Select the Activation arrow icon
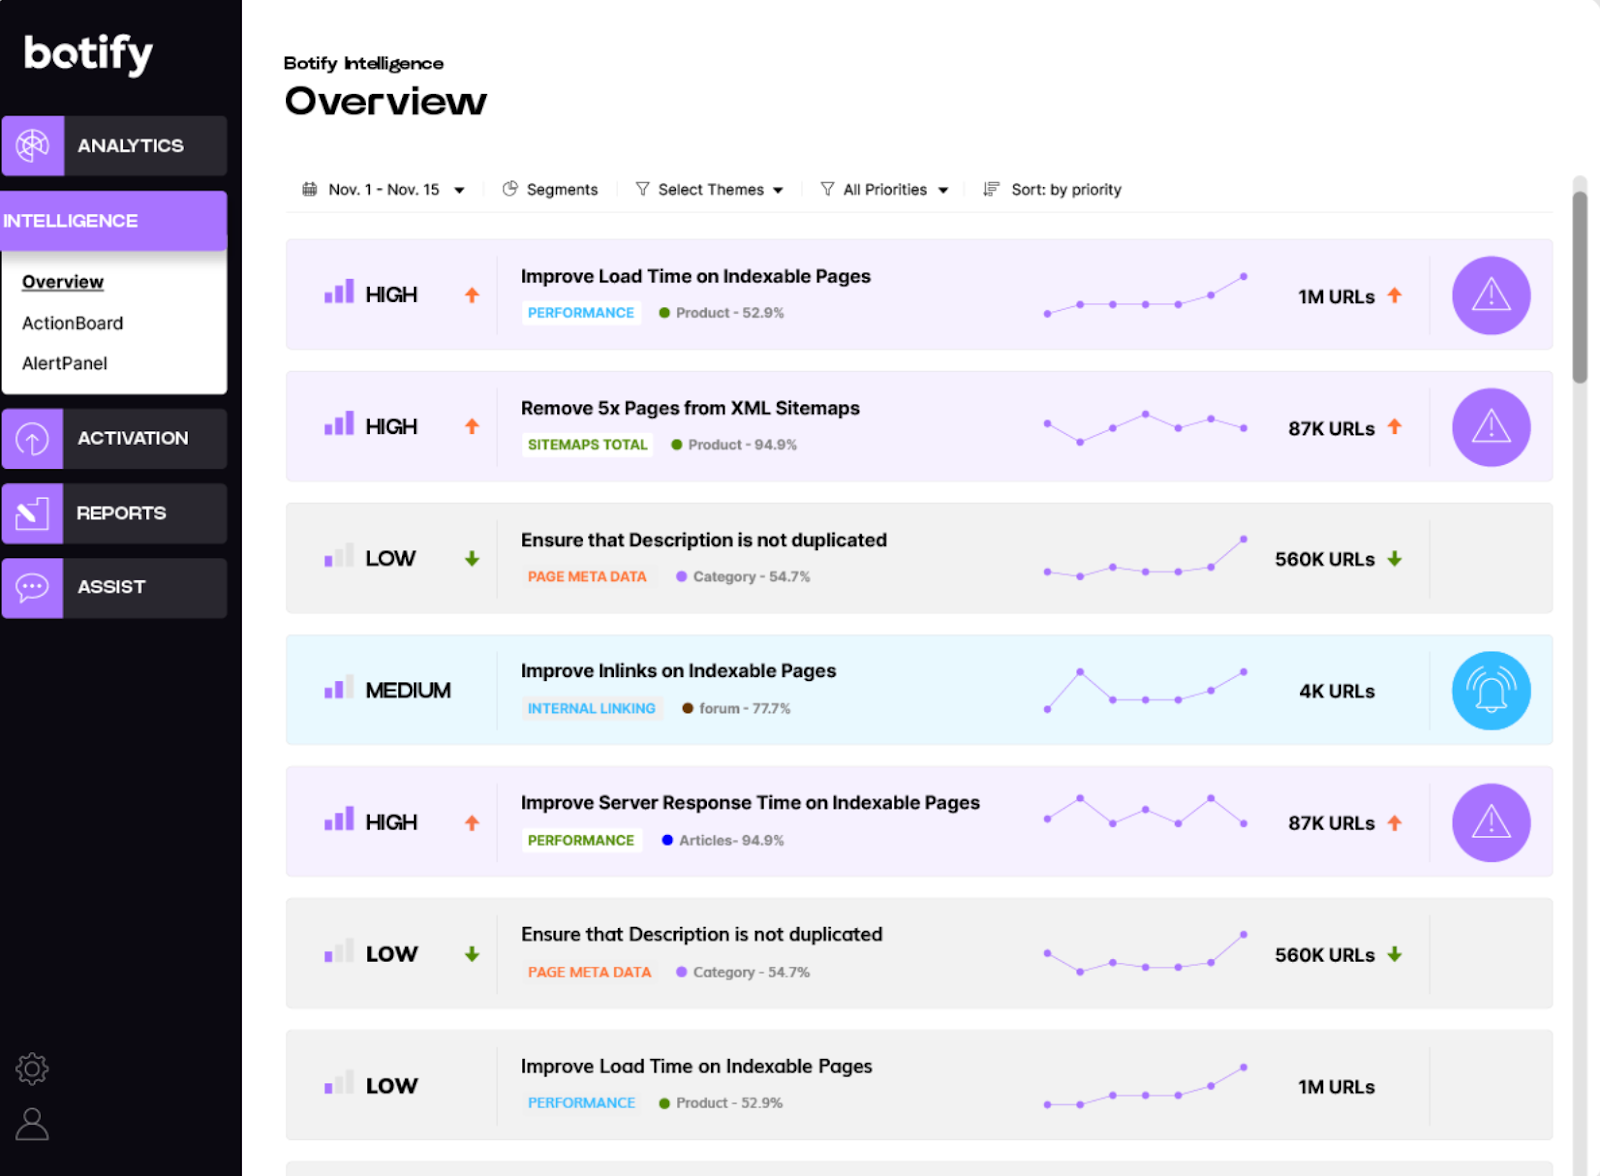The image size is (1600, 1176). coord(33,438)
